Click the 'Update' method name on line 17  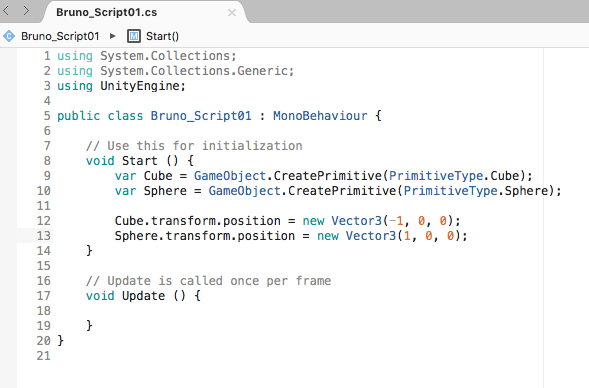pyautogui.click(x=143, y=296)
